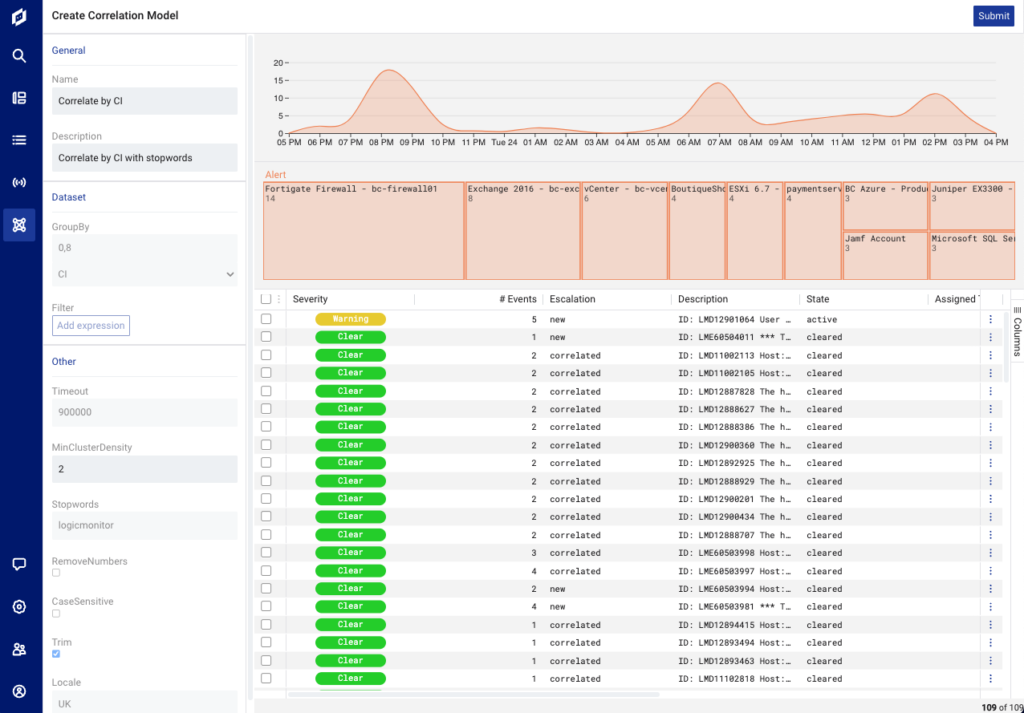1024x713 pixels.
Task: Open the GroupBy CI dropdown
Action: click(144, 274)
